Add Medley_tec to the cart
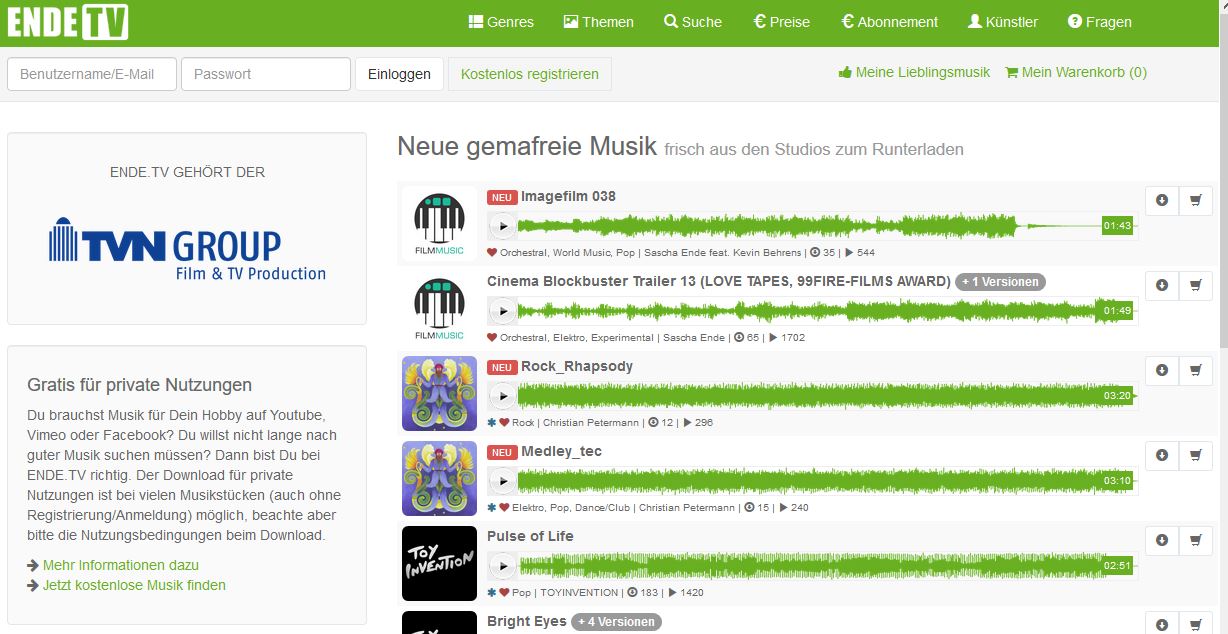Image resolution: width=1228 pixels, height=634 pixels. [x=1195, y=455]
